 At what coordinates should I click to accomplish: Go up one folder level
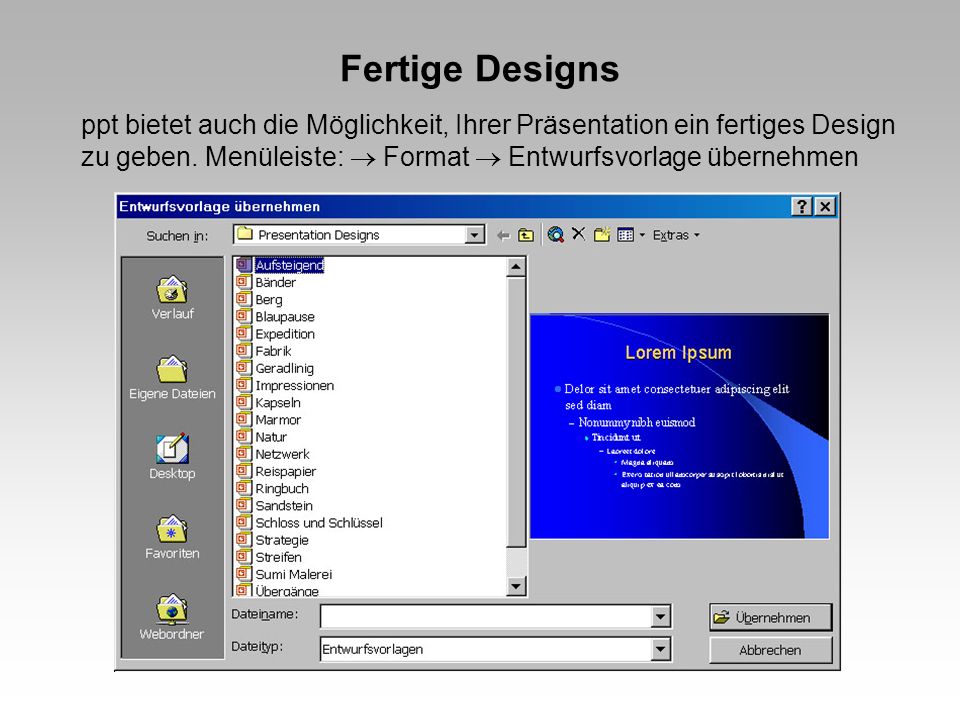click(x=526, y=235)
